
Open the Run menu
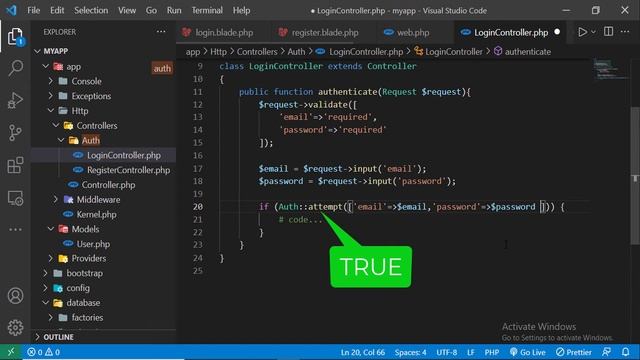pos(174,10)
